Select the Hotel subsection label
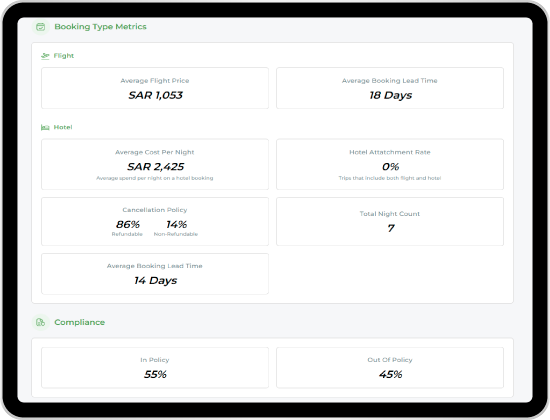 pos(63,127)
